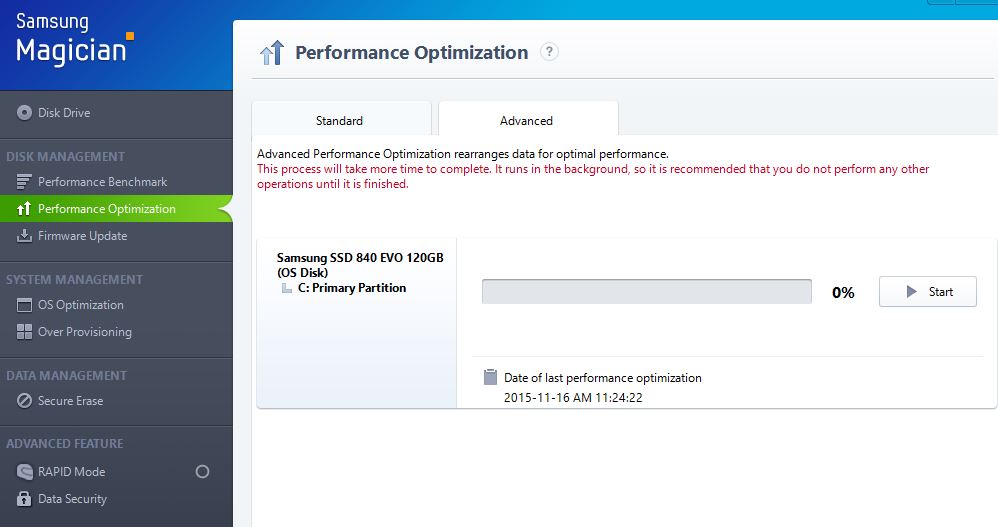
Task: Click the clipboard icon by last optimization date
Action: pos(490,377)
